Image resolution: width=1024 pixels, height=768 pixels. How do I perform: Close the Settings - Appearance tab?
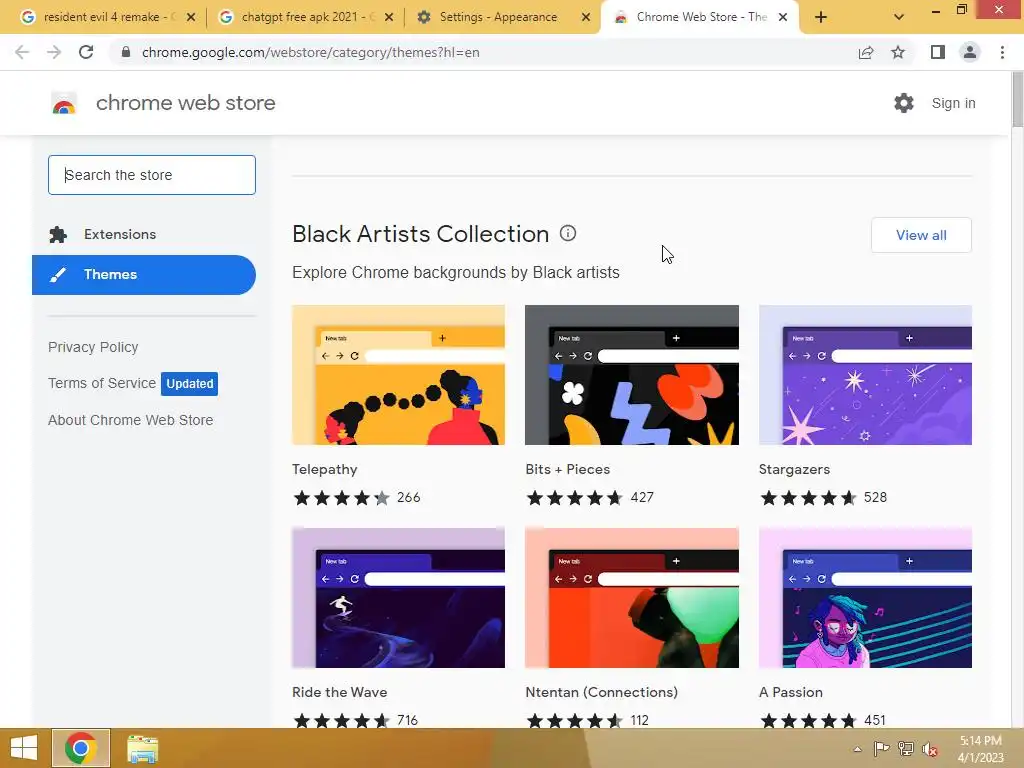586,17
